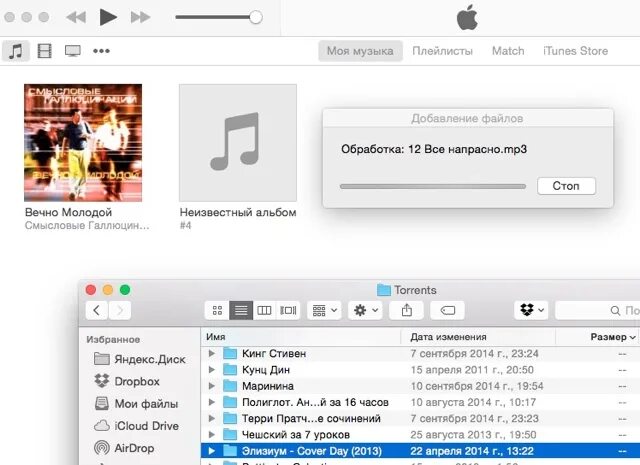Sort Finder list by Размер column

pos(598,337)
